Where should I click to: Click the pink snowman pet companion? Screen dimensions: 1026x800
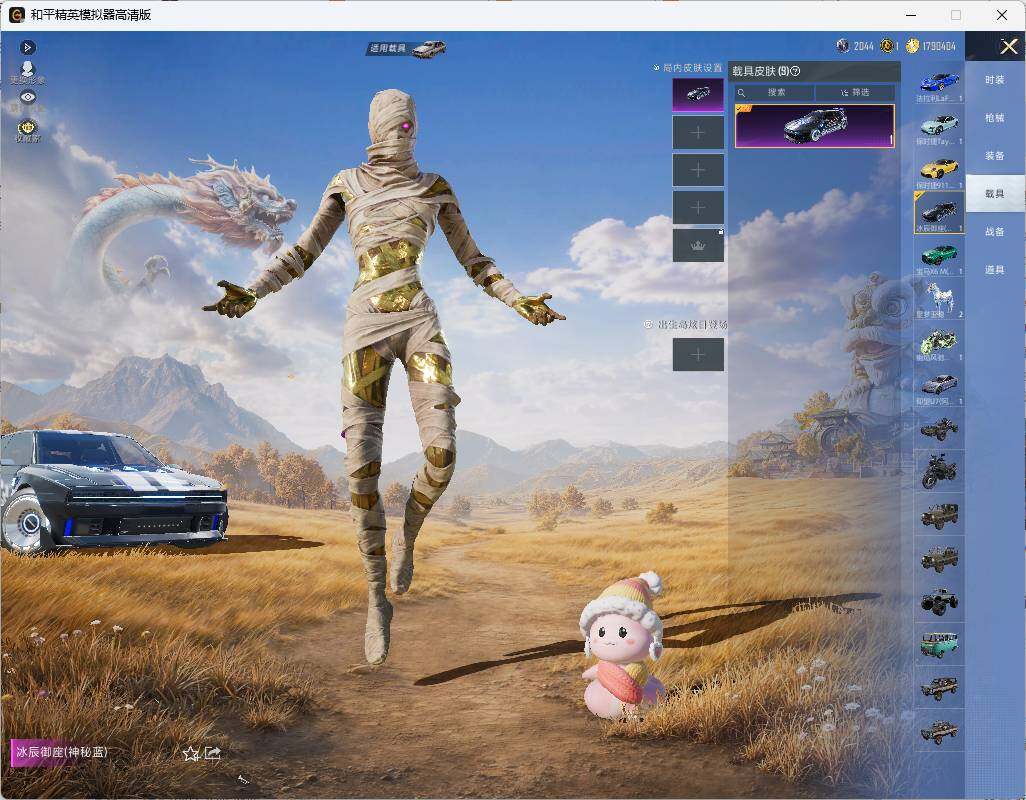pos(622,647)
